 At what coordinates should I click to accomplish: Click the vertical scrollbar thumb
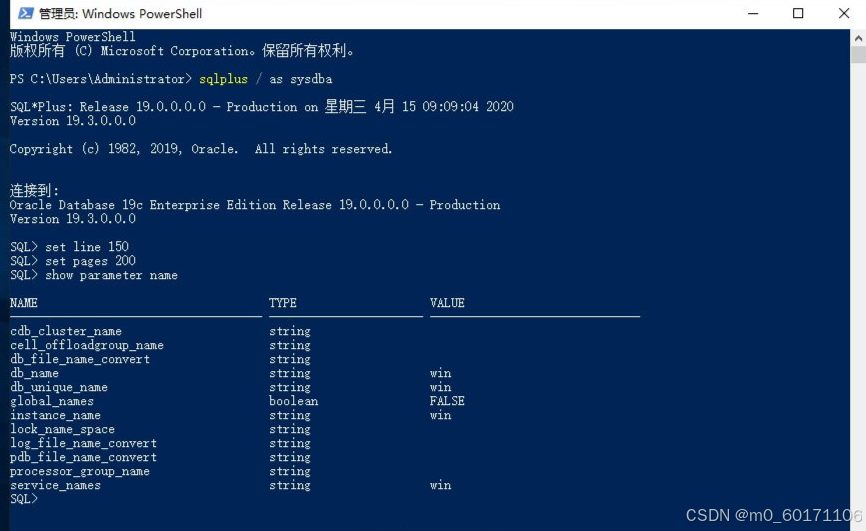858,55
